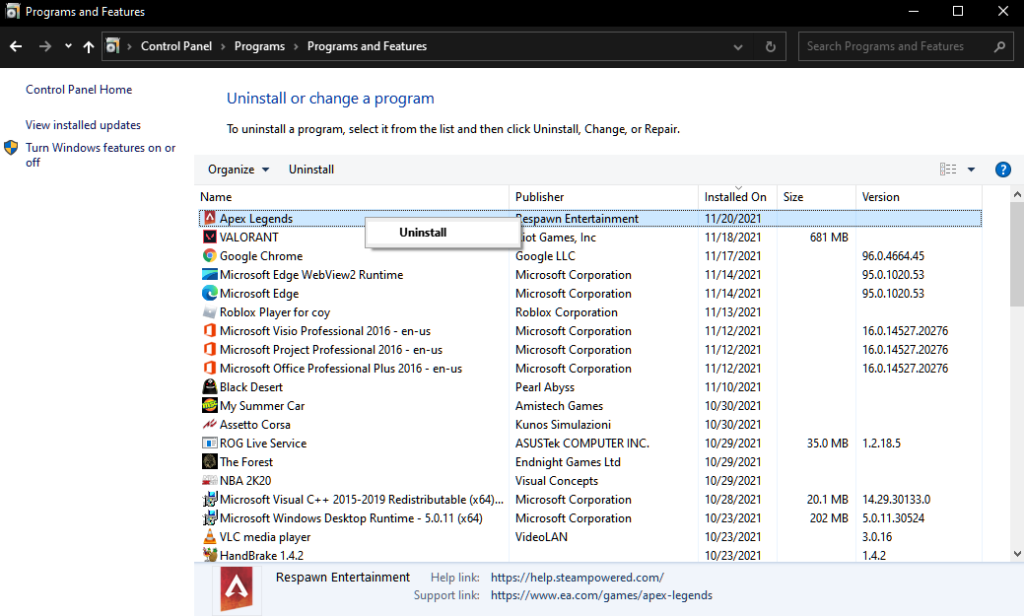Open the help.steampowered.com help link
Image resolution: width=1024 pixels, height=616 pixels.
click(x=577, y=577)
